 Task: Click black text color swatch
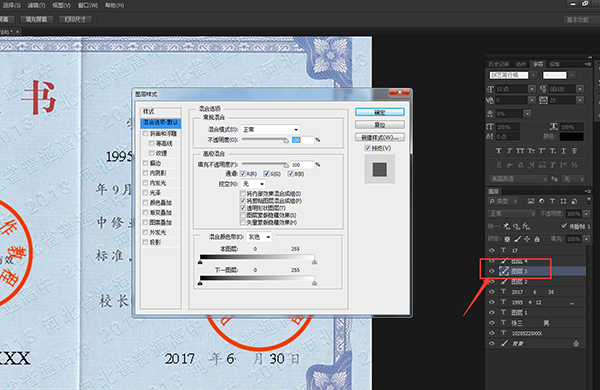click(x=572, y=136)
